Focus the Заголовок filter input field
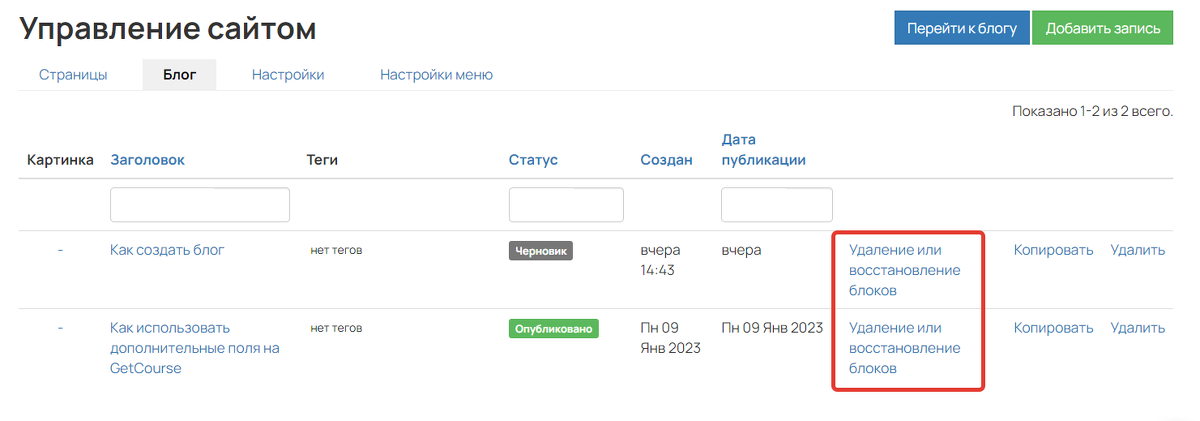The image size is (1200, 421). point(200,205)
